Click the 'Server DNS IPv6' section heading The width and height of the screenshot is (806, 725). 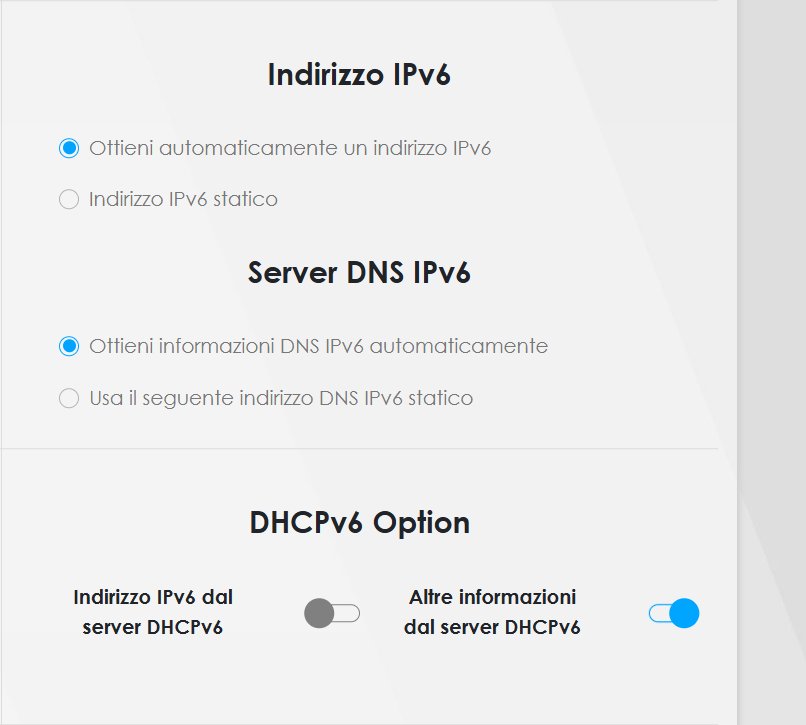359,274
